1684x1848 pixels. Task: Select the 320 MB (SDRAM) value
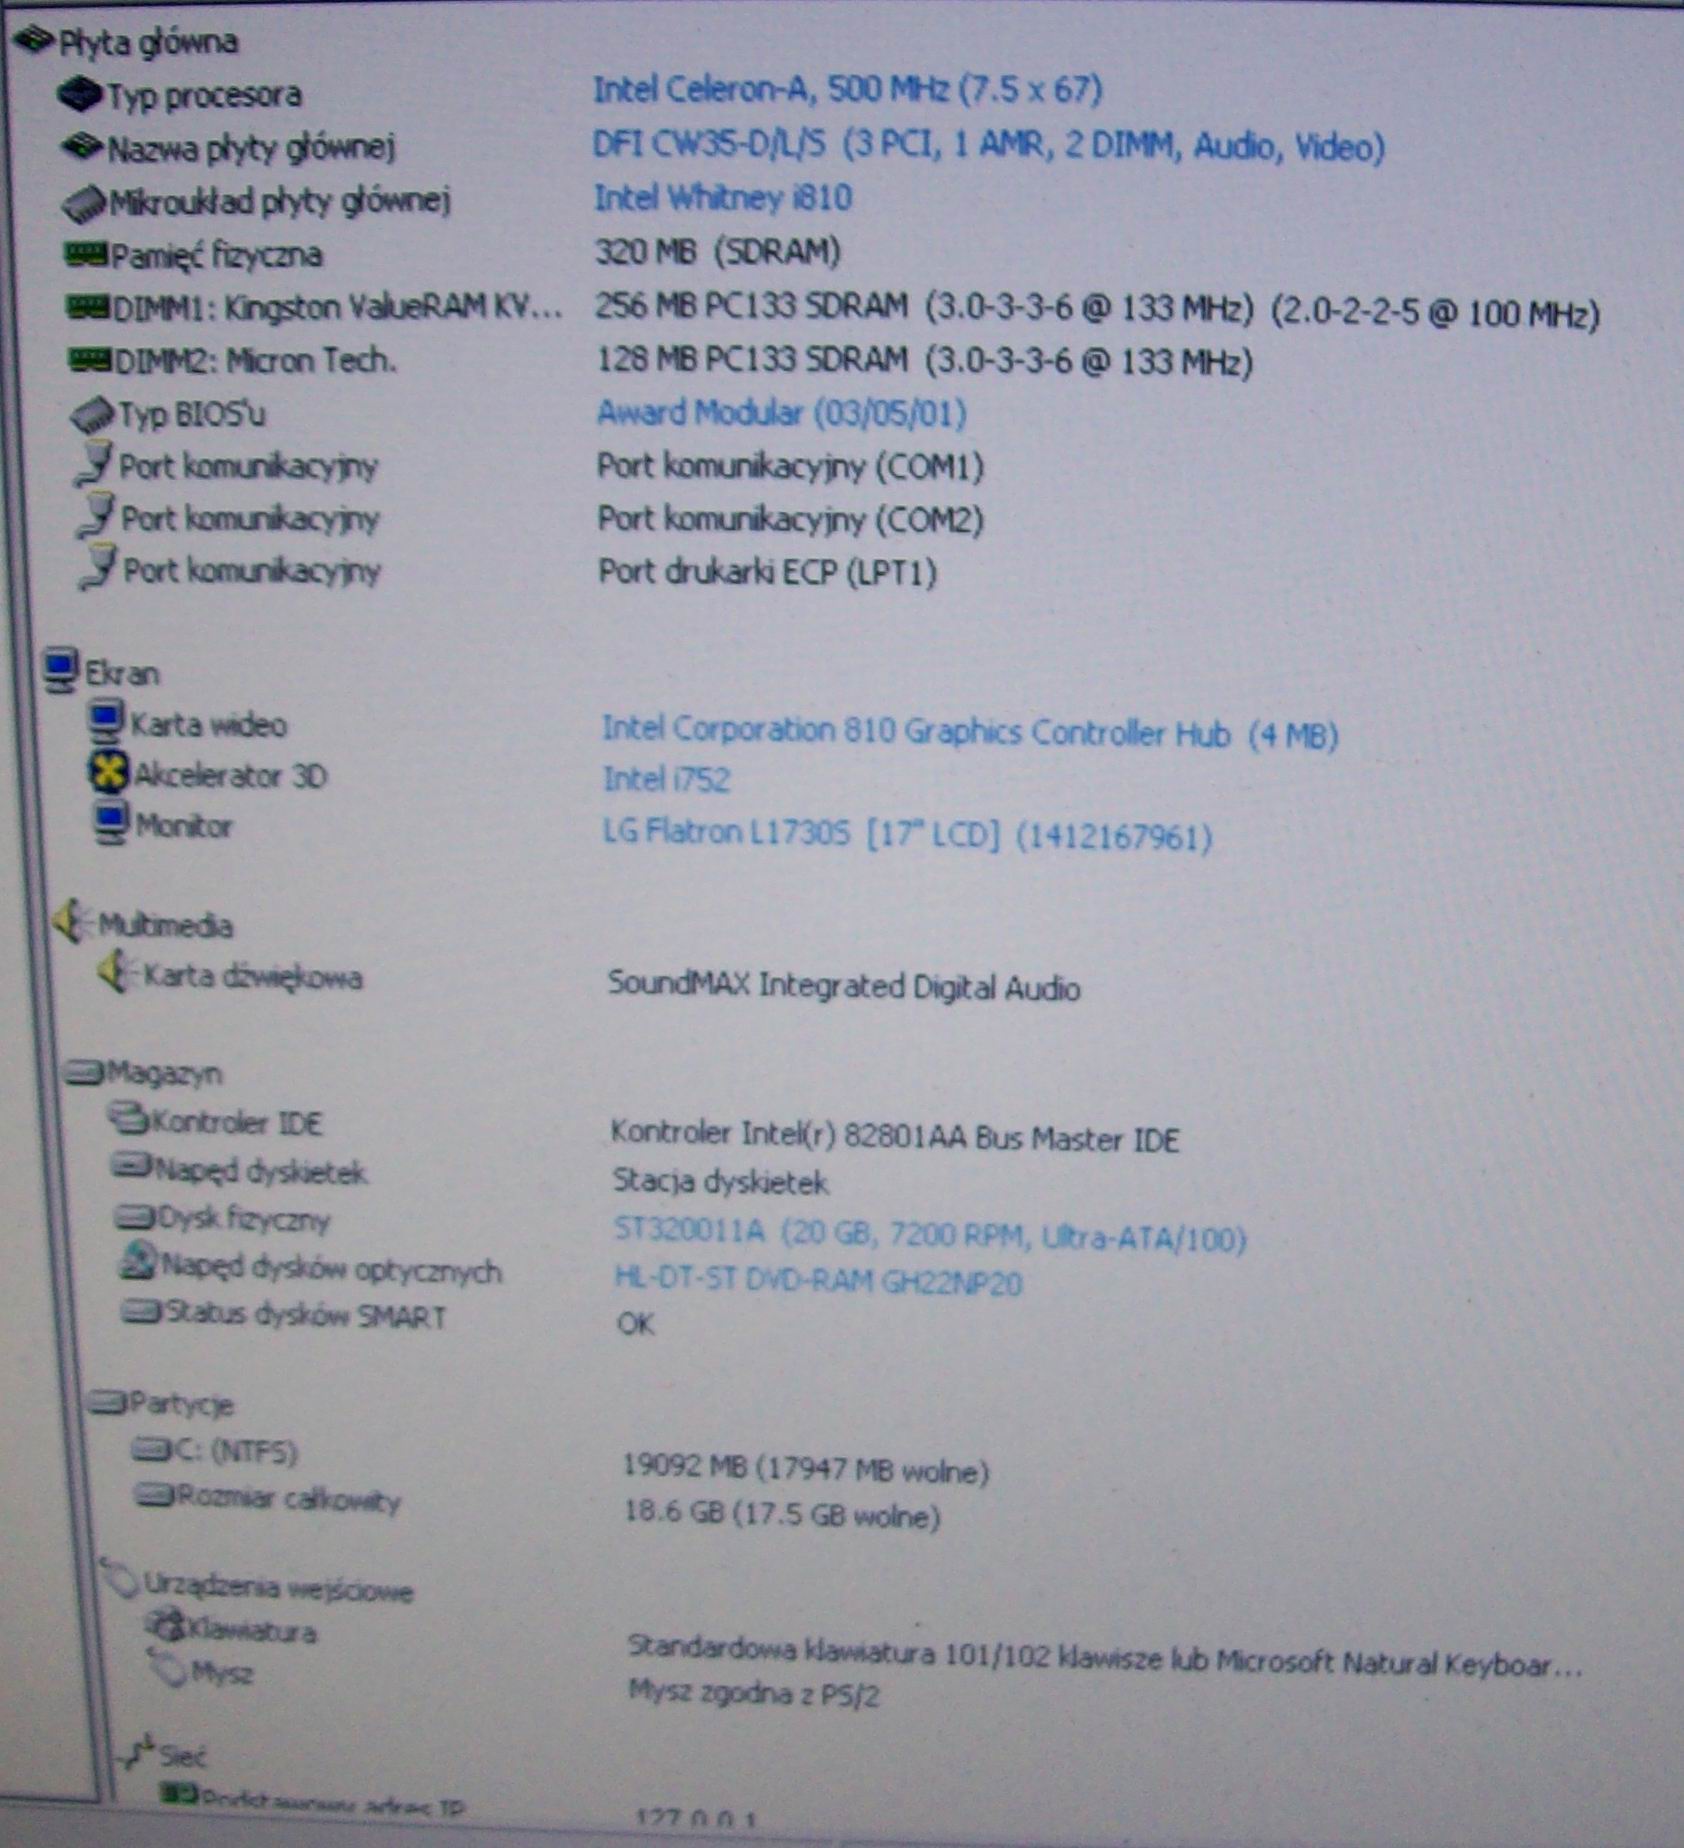tap(718, 251)
